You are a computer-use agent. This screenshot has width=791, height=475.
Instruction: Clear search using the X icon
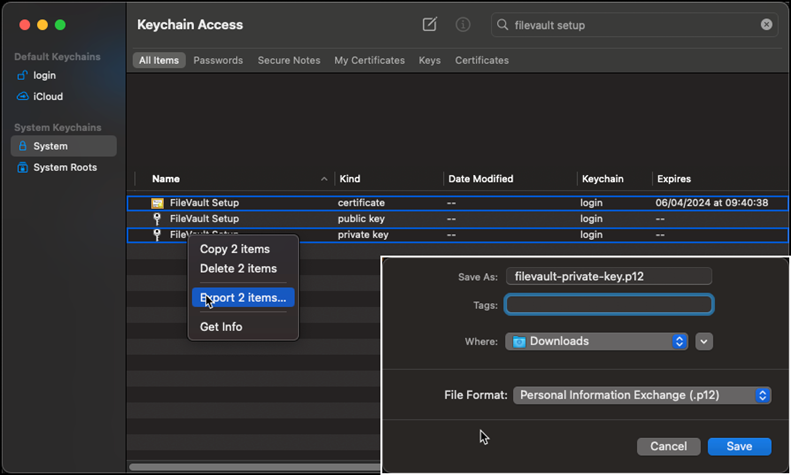pyautogui.click(x=767, y=25)
